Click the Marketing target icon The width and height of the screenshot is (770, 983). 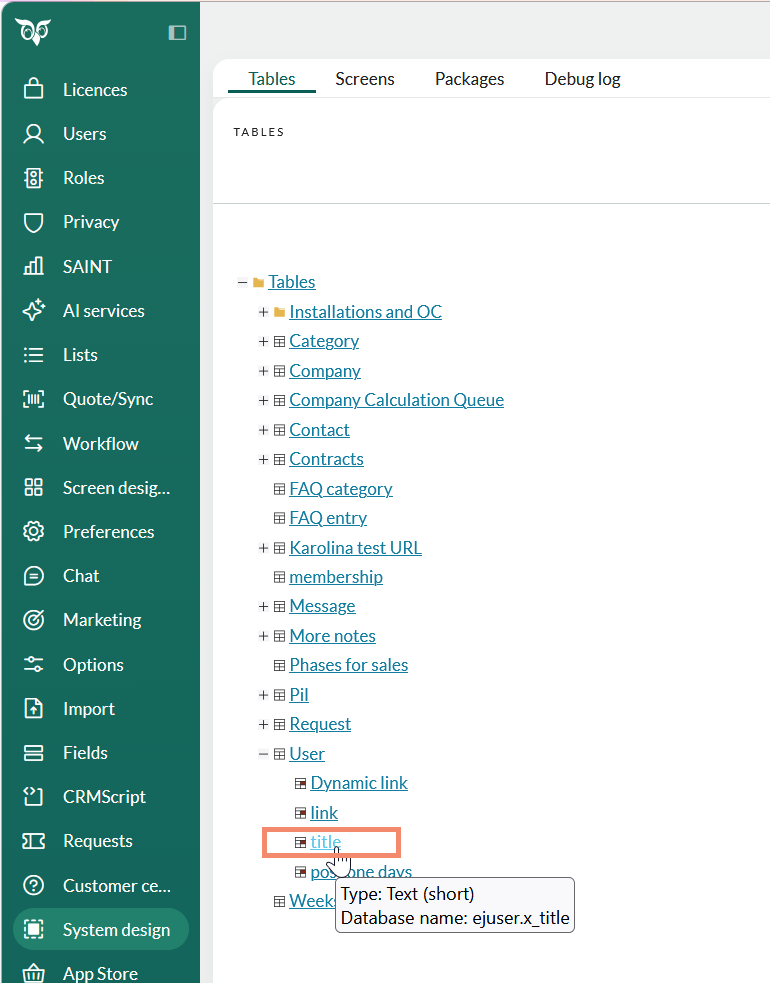pos(34,620)
